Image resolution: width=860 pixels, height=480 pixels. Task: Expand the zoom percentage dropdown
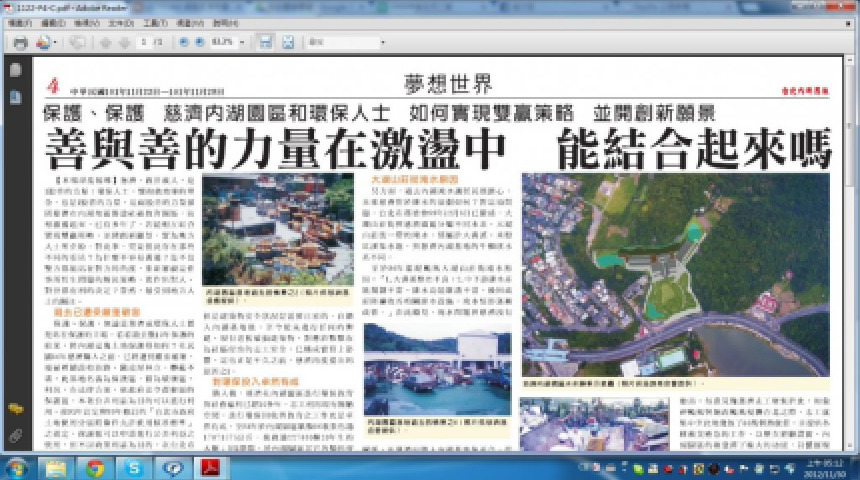(241, 42)
